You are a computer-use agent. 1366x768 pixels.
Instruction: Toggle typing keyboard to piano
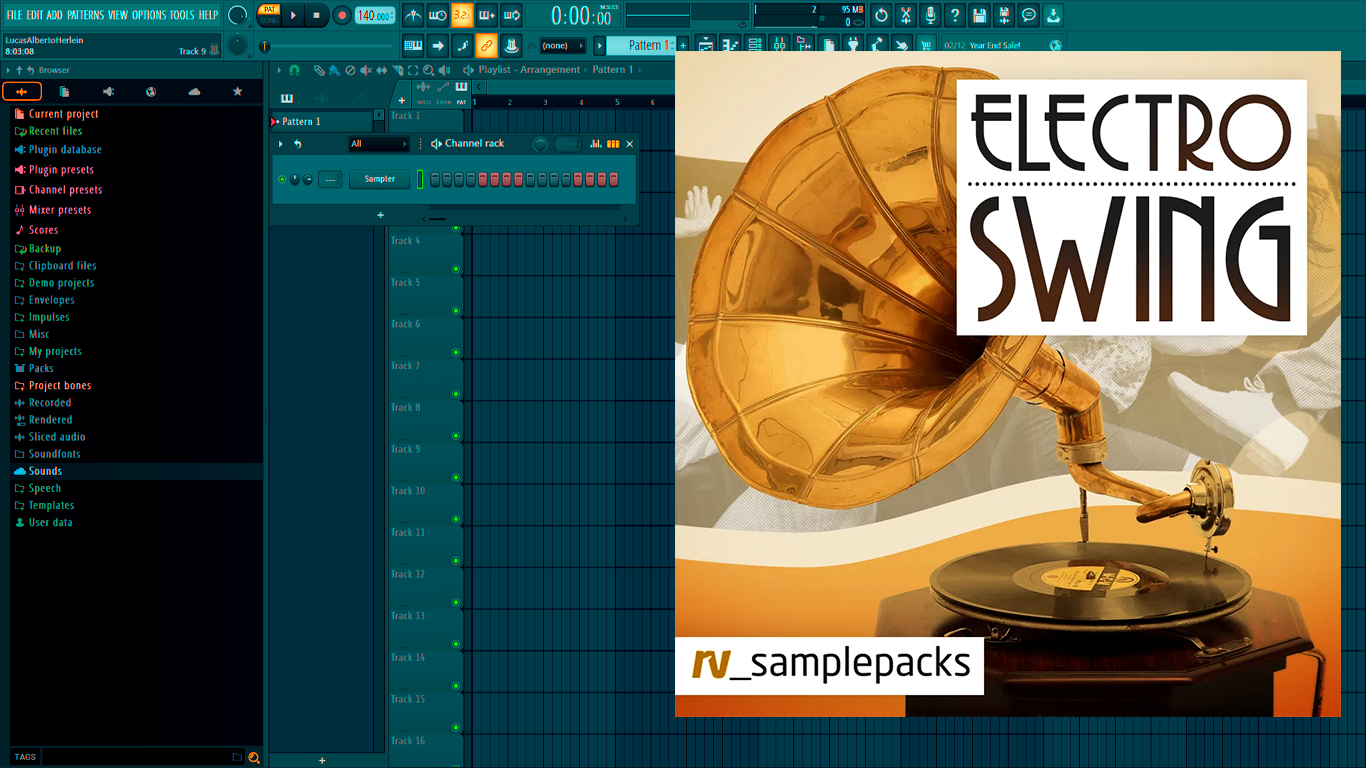tap(413, 45)
